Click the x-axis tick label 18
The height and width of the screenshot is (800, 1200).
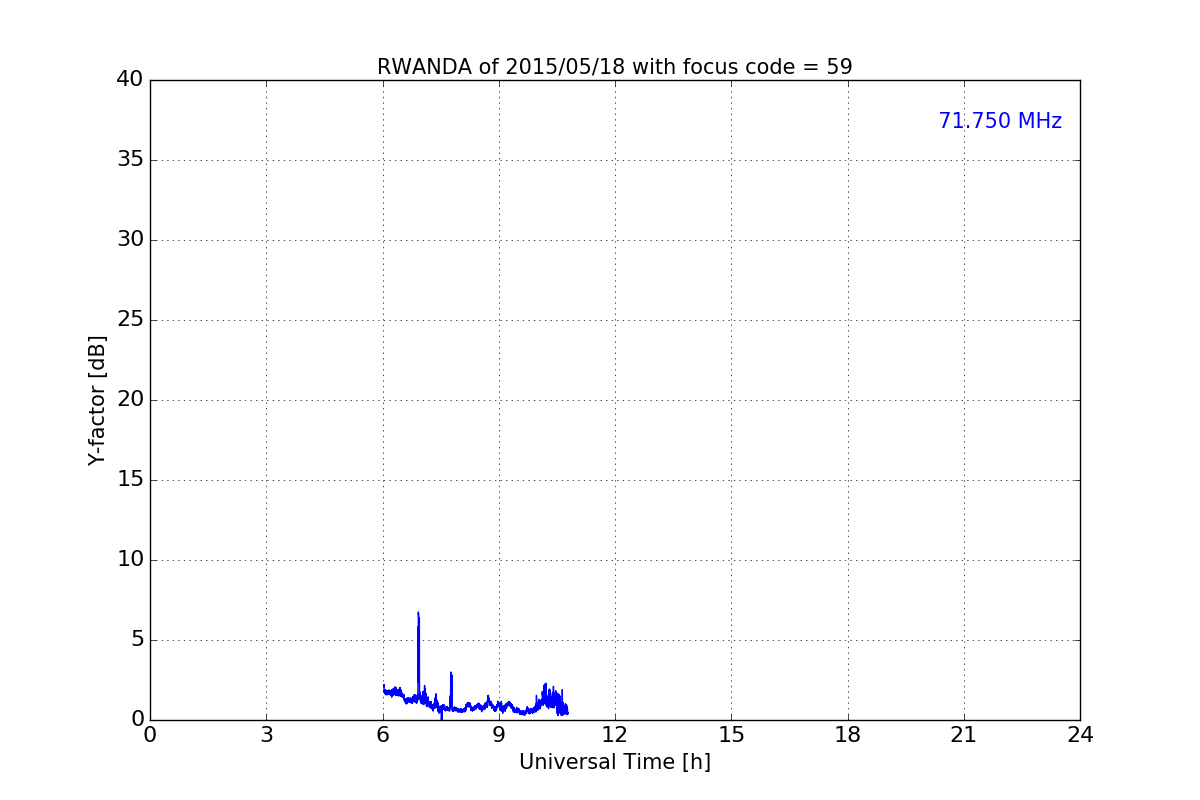848,734
